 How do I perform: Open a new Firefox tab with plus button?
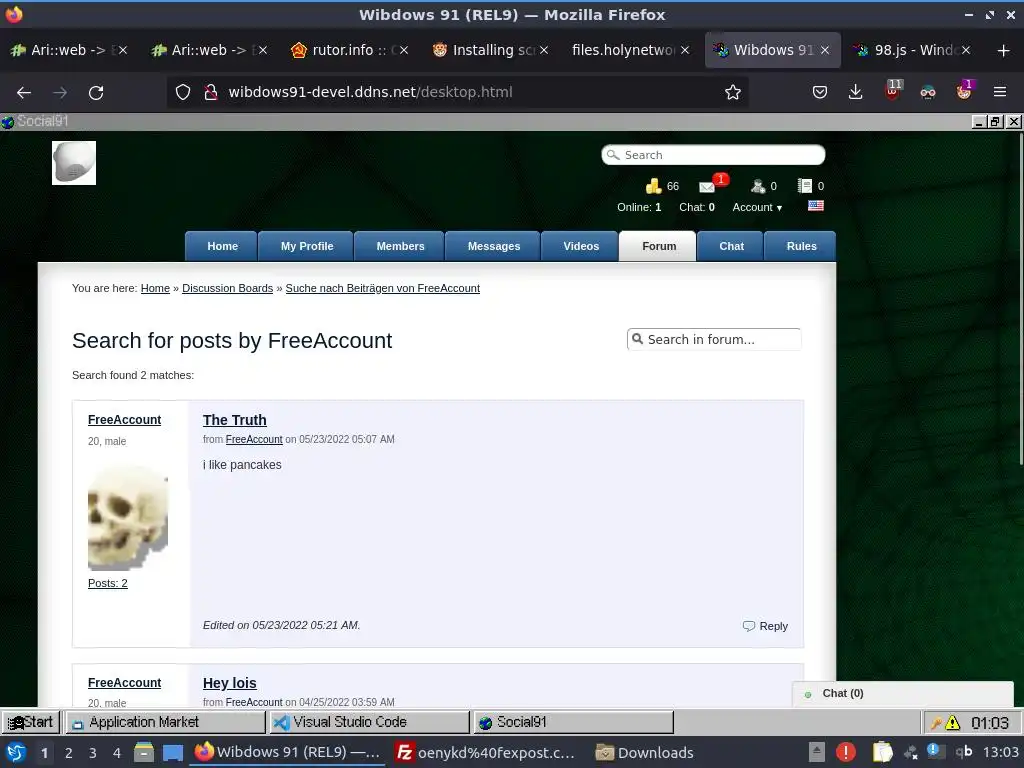1004,50
